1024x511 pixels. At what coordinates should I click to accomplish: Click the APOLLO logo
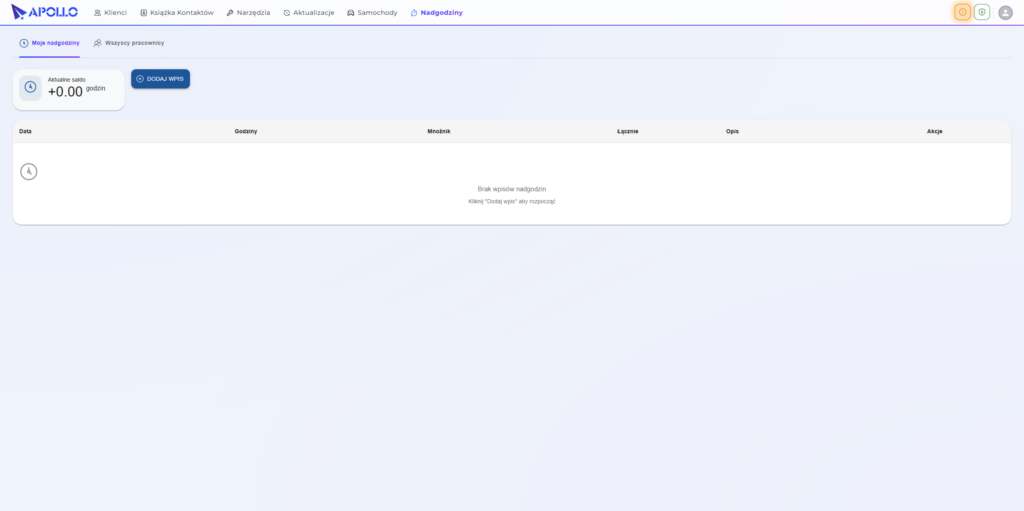click(44, 12)
